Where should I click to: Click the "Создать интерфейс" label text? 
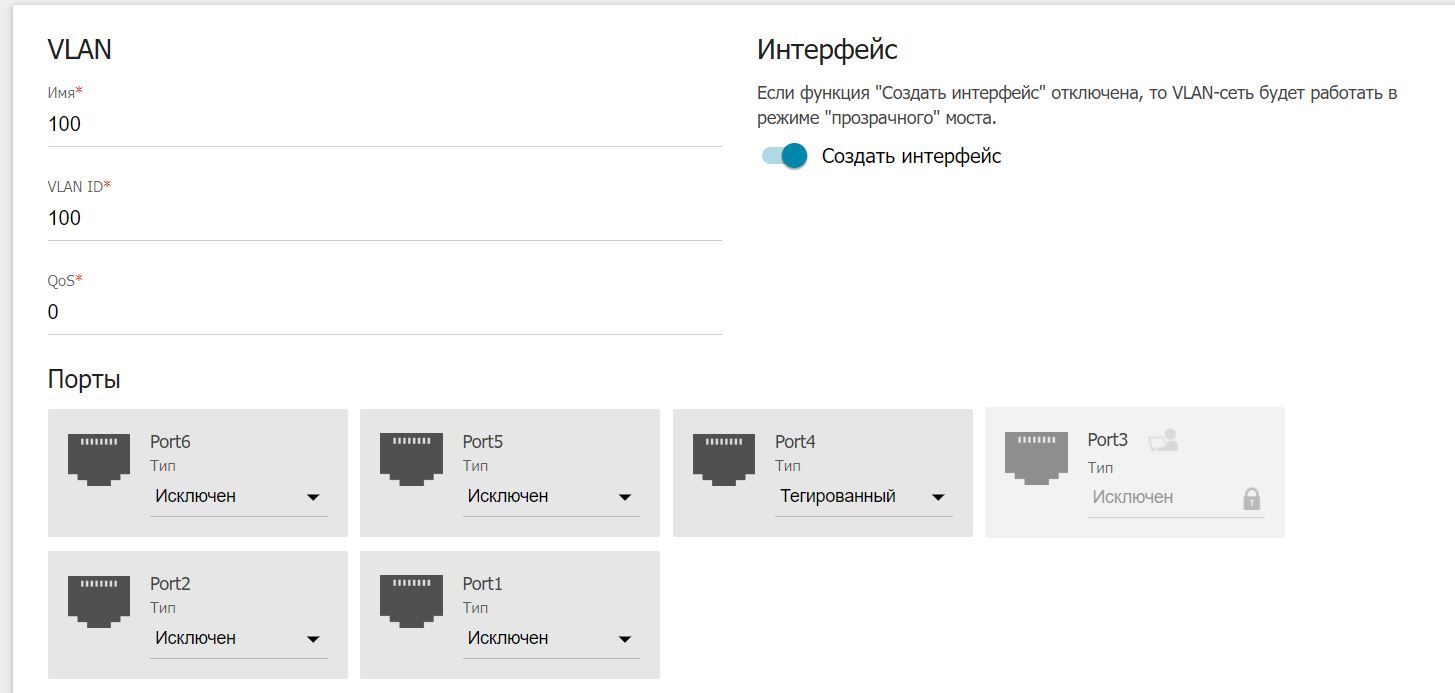coord(911,156)
